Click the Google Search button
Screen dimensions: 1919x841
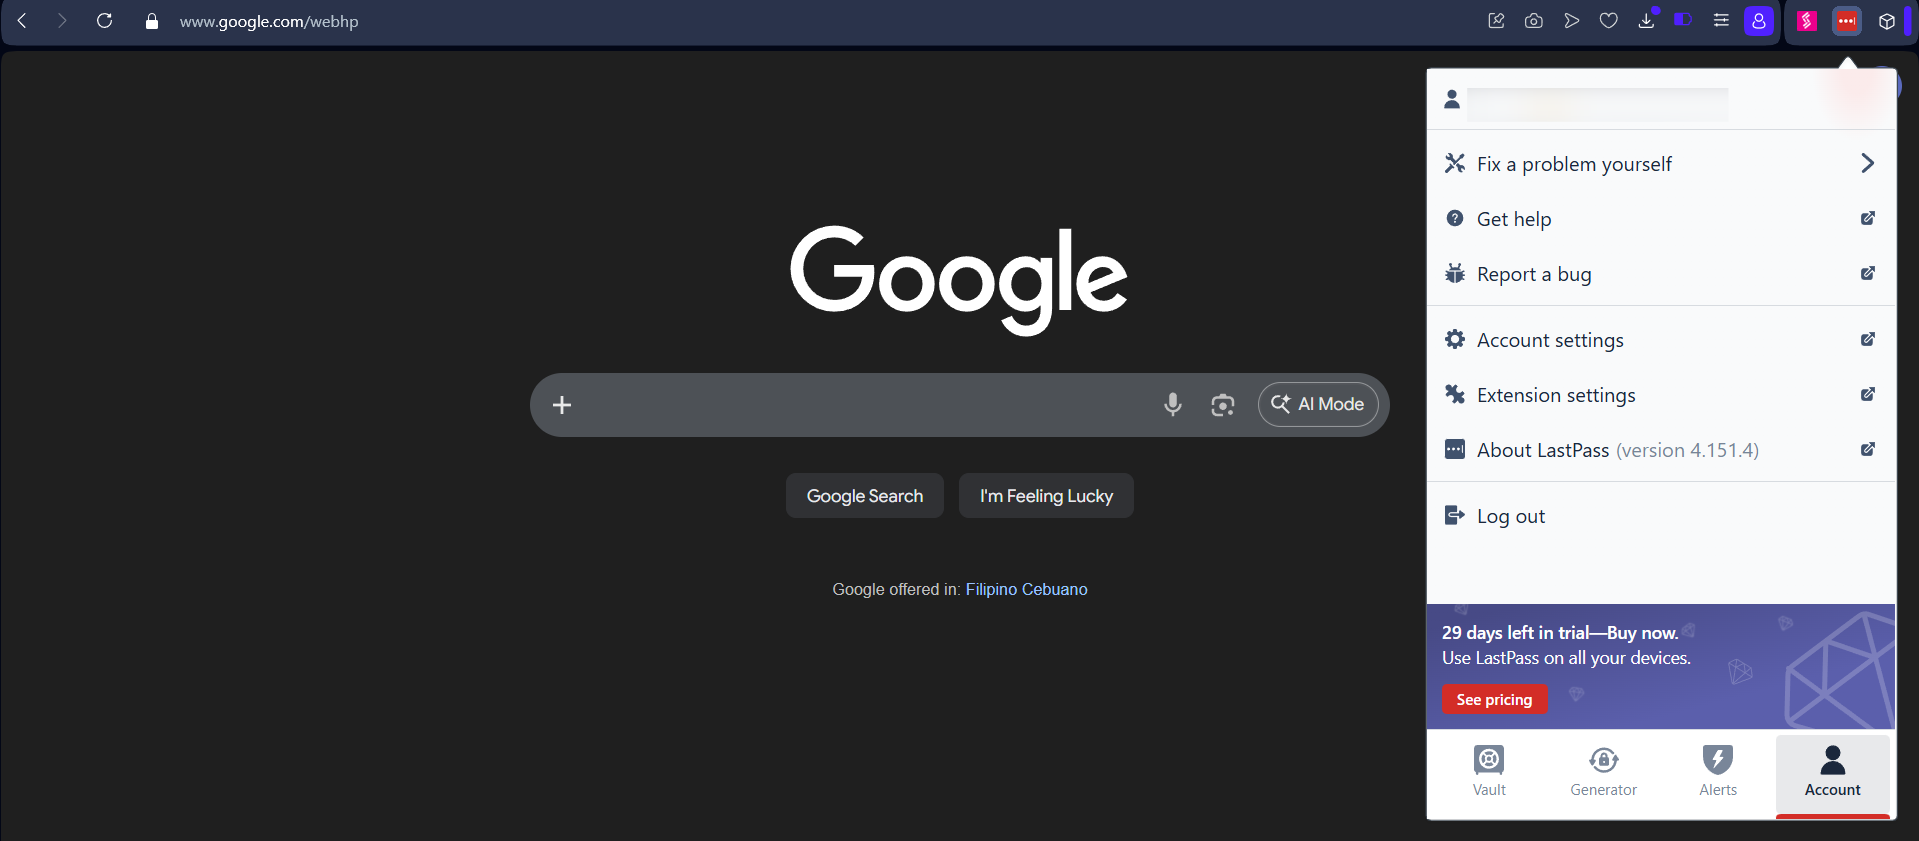click(x=865, y=496)
